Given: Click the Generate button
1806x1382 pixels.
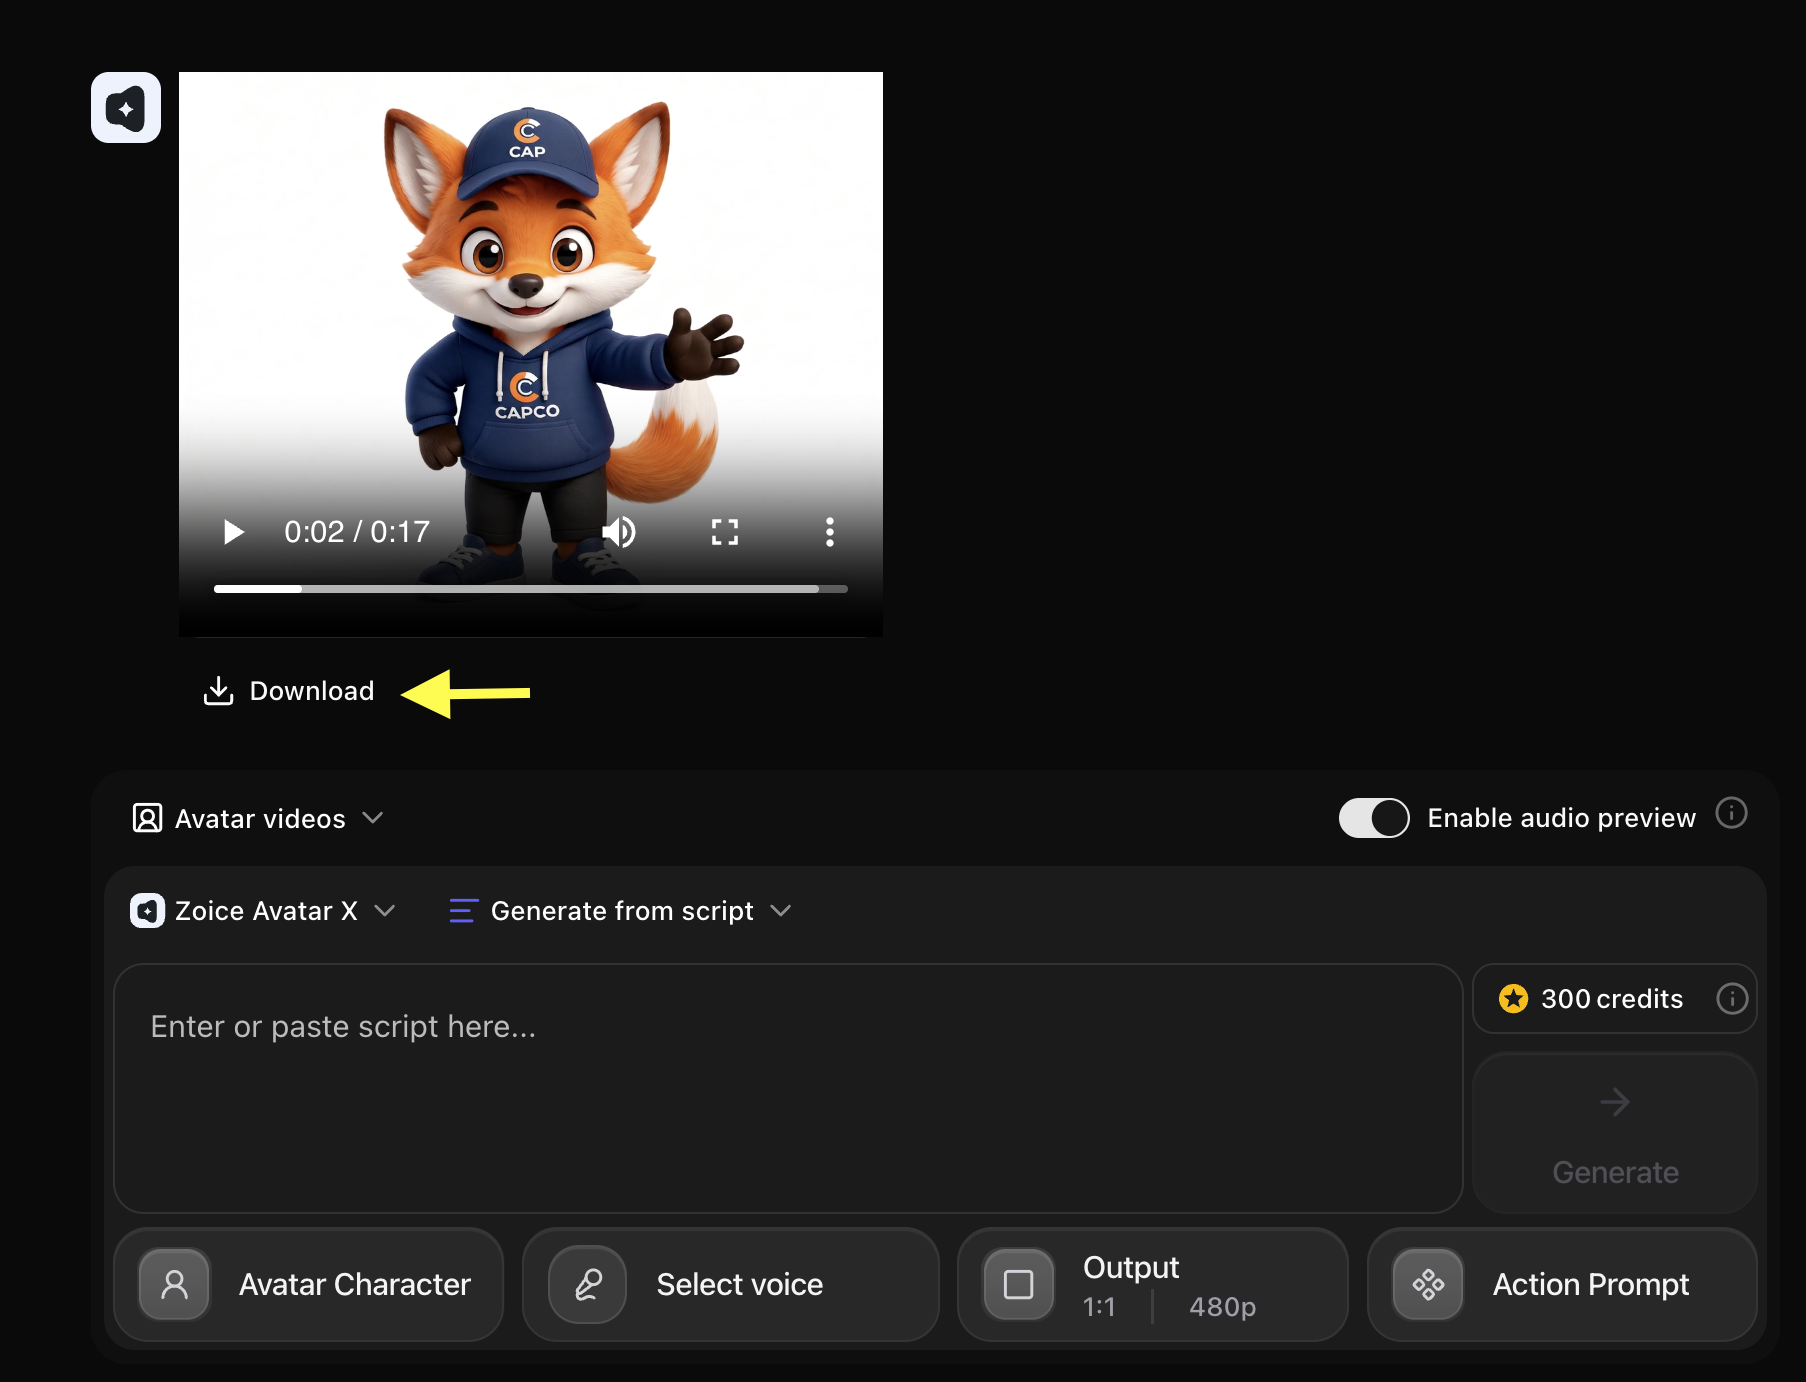Looking at the screenshot, I should [1614, 1133].
